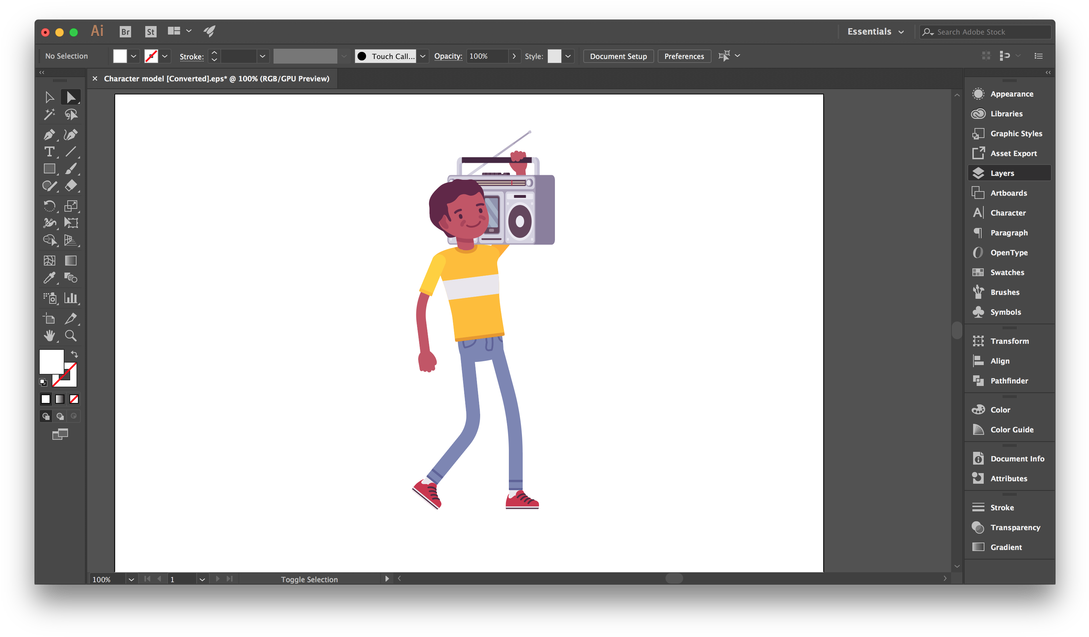Select the Rotate tool
This screenshot has height=637, width=1089.
[49, 206]
